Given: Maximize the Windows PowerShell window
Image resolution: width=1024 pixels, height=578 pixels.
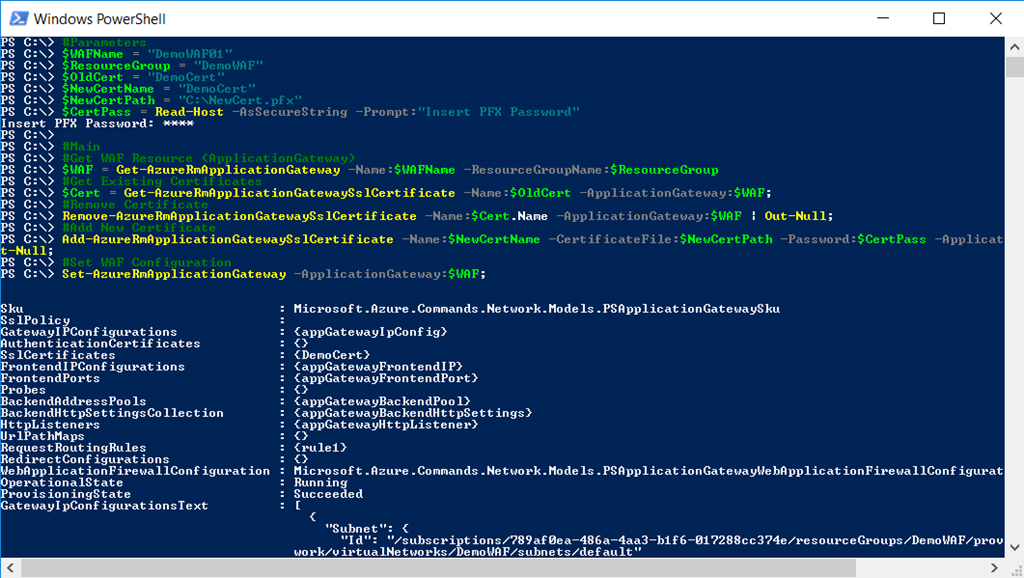Looking at the screenshot, I should 939,18.
